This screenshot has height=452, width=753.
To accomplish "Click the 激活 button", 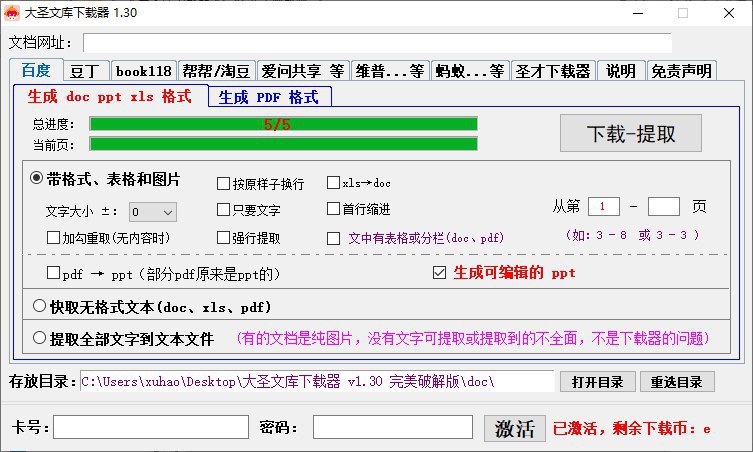I will click(x=515, y=428).
